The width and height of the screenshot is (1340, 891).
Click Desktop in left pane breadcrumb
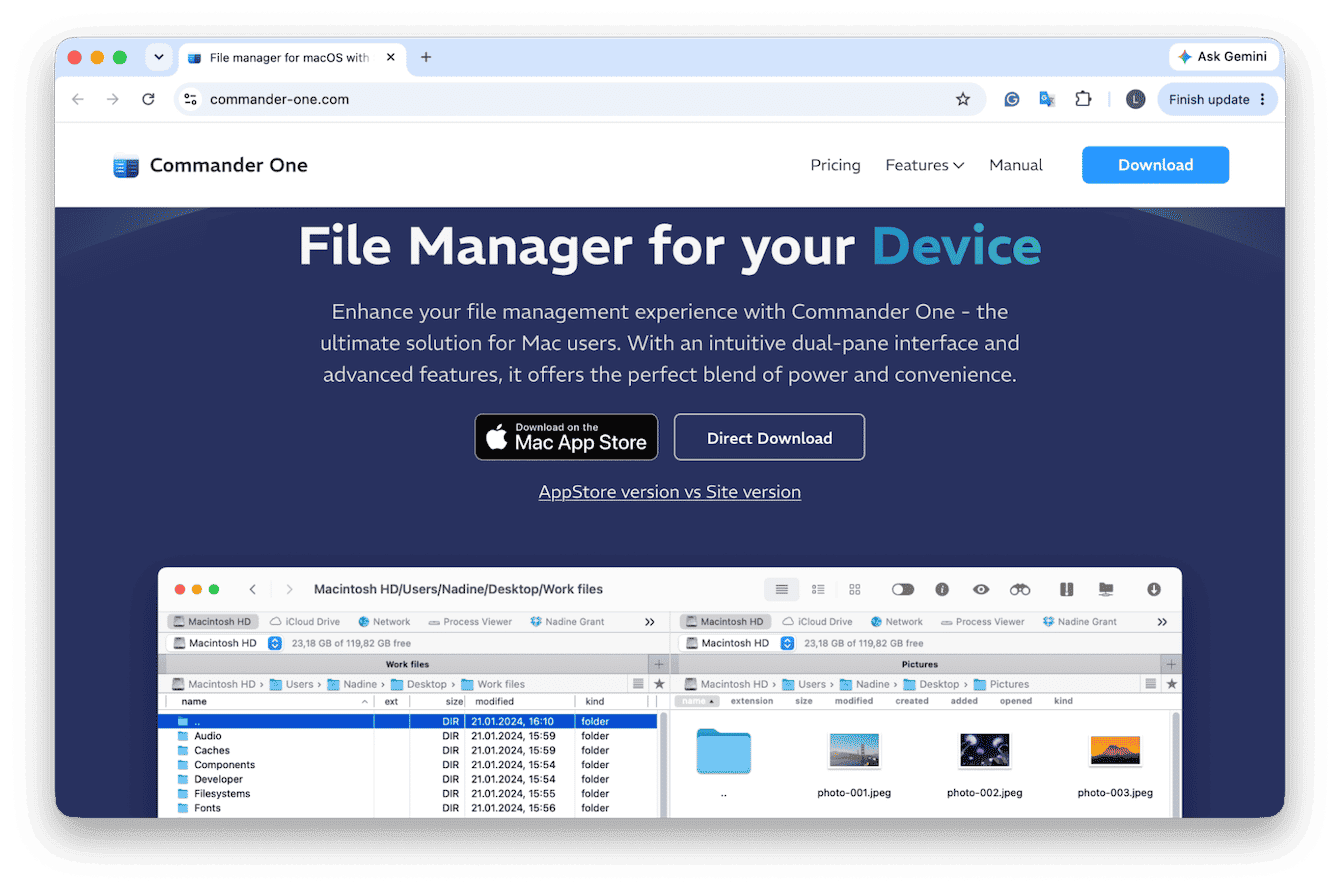[x=419, y=684]
